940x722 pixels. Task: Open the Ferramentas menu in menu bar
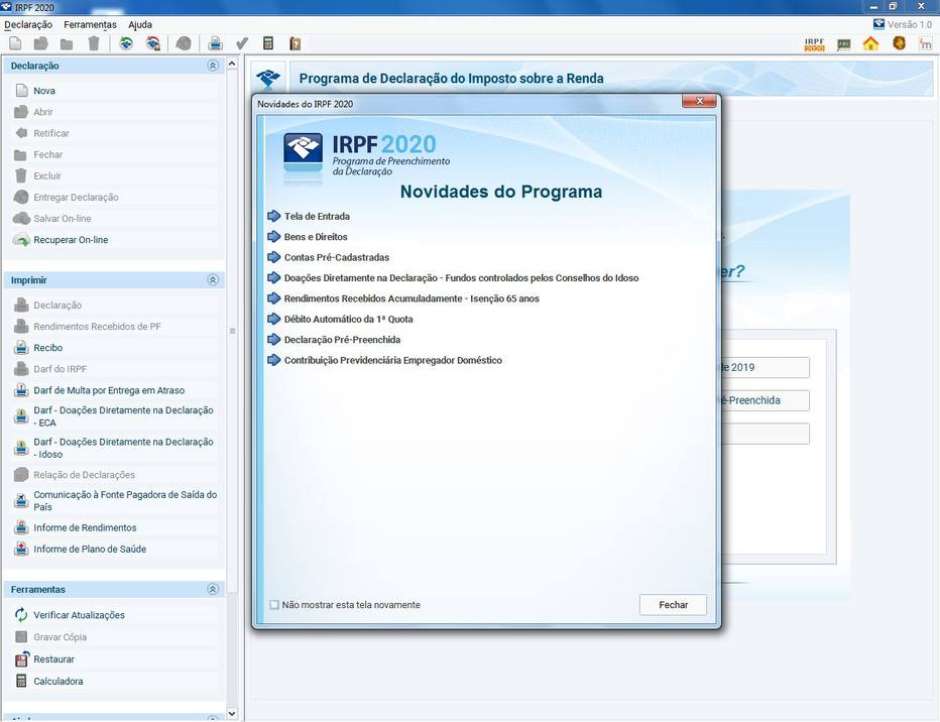(x=89, y=24)
